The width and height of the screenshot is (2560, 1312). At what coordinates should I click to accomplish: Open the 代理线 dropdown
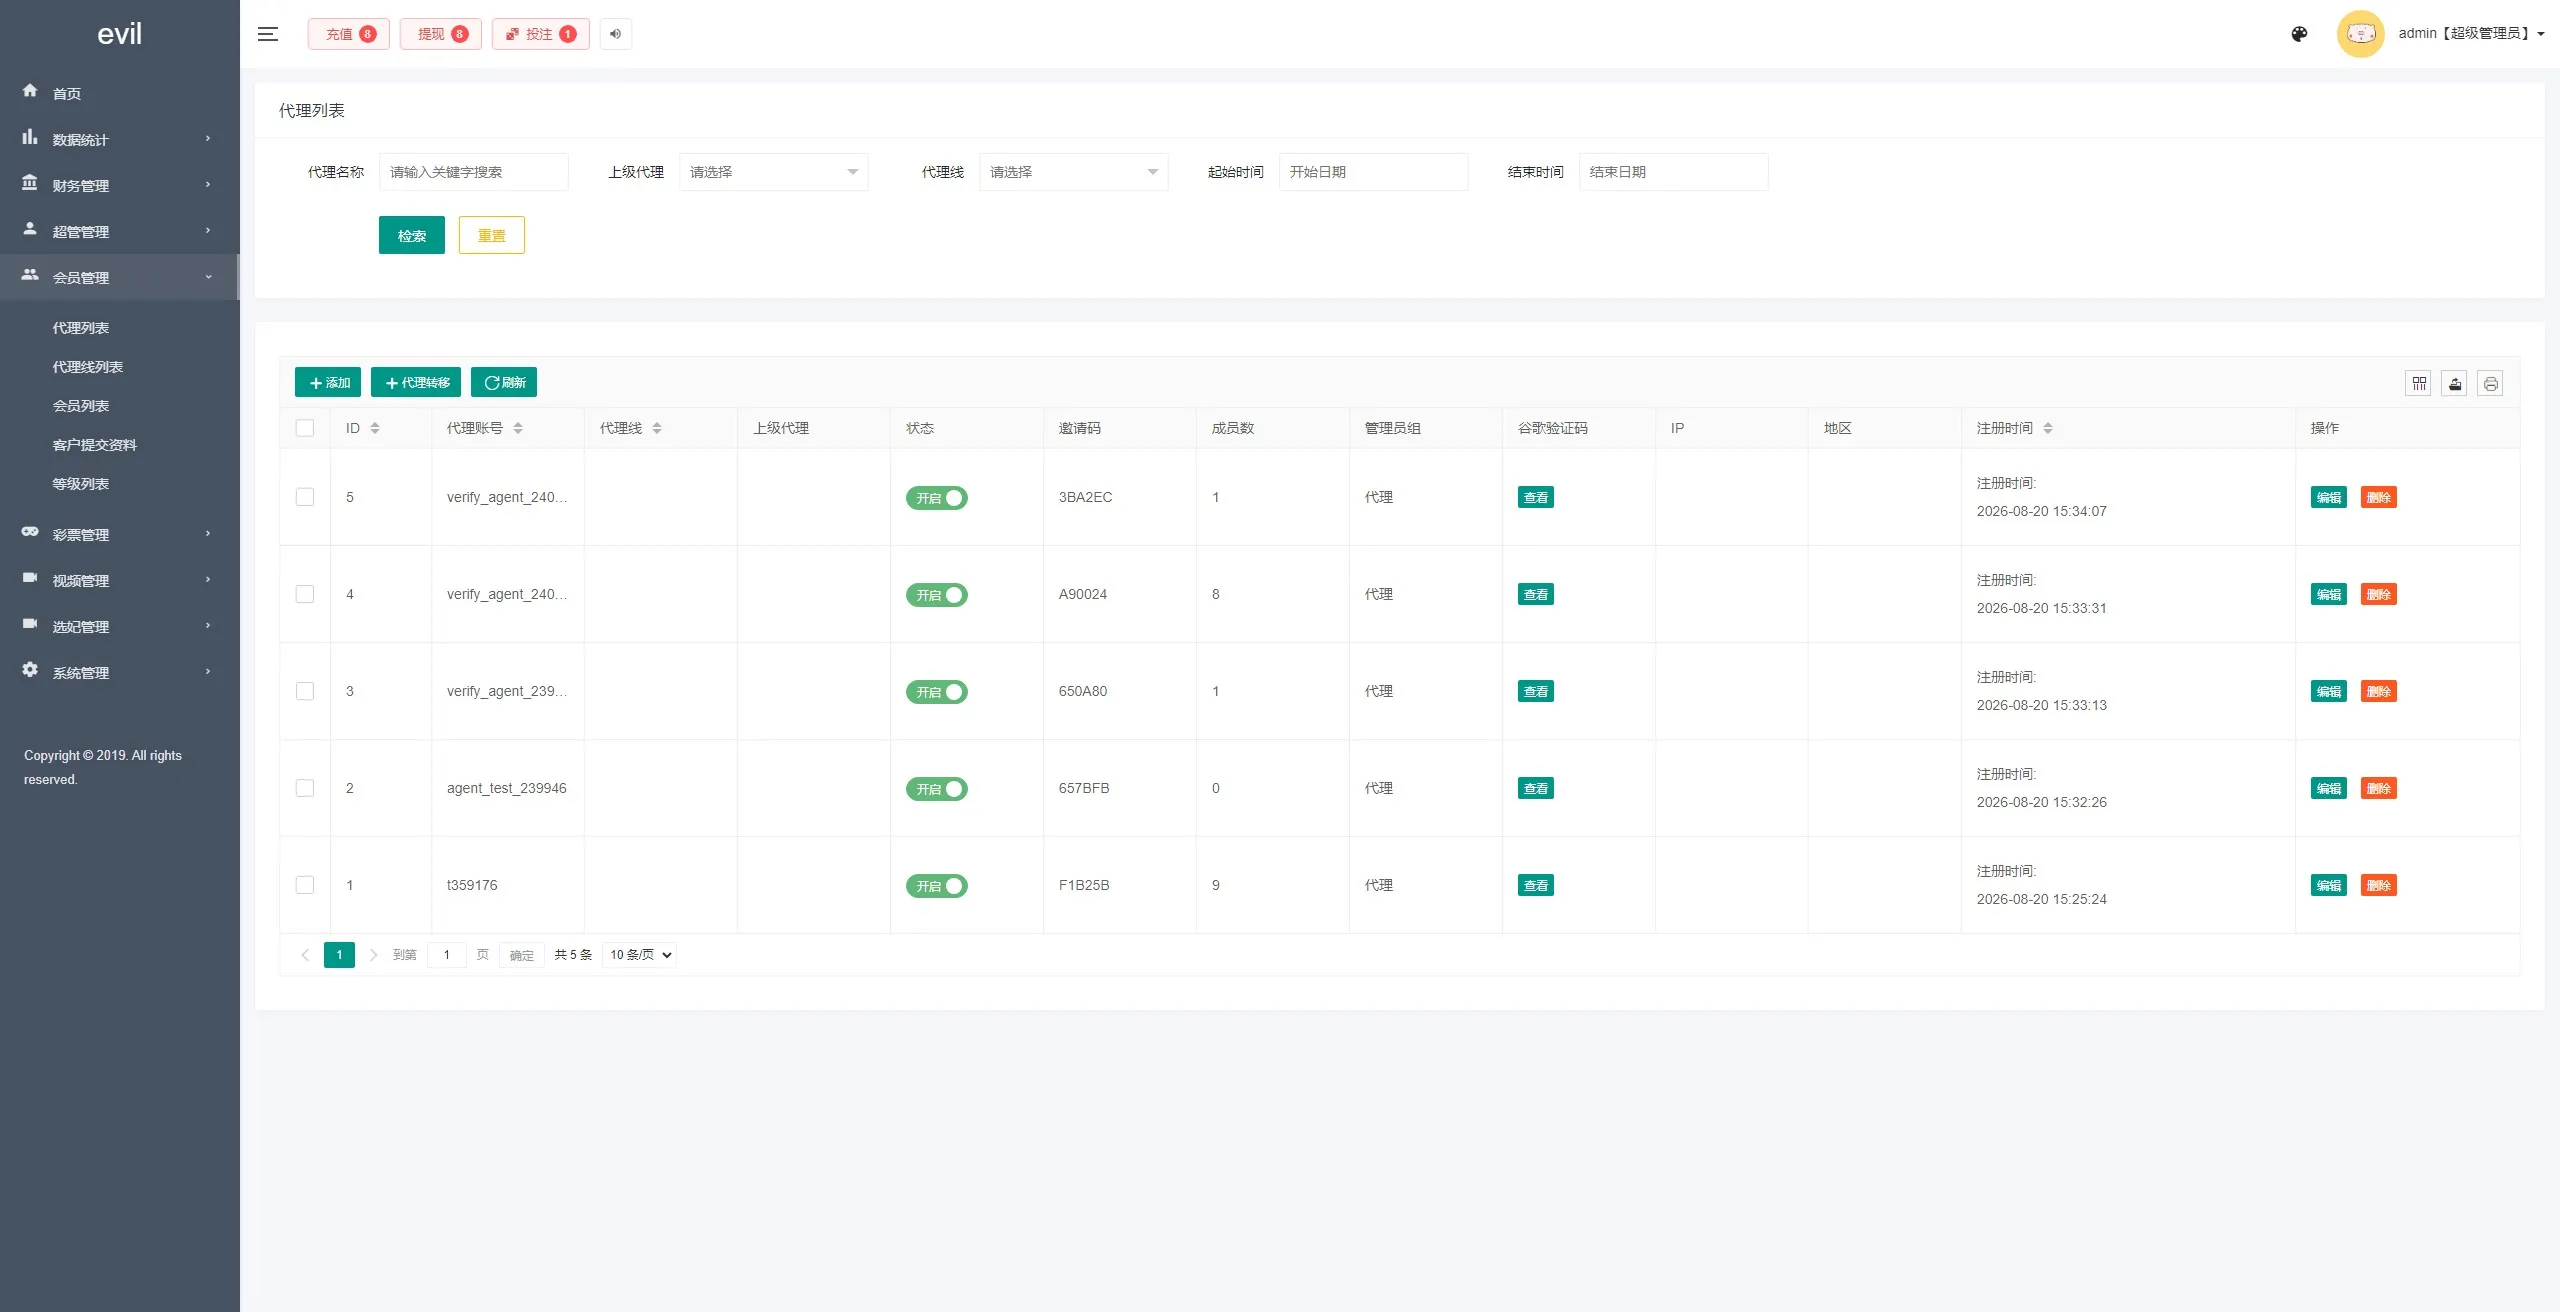pos(1073,172)
